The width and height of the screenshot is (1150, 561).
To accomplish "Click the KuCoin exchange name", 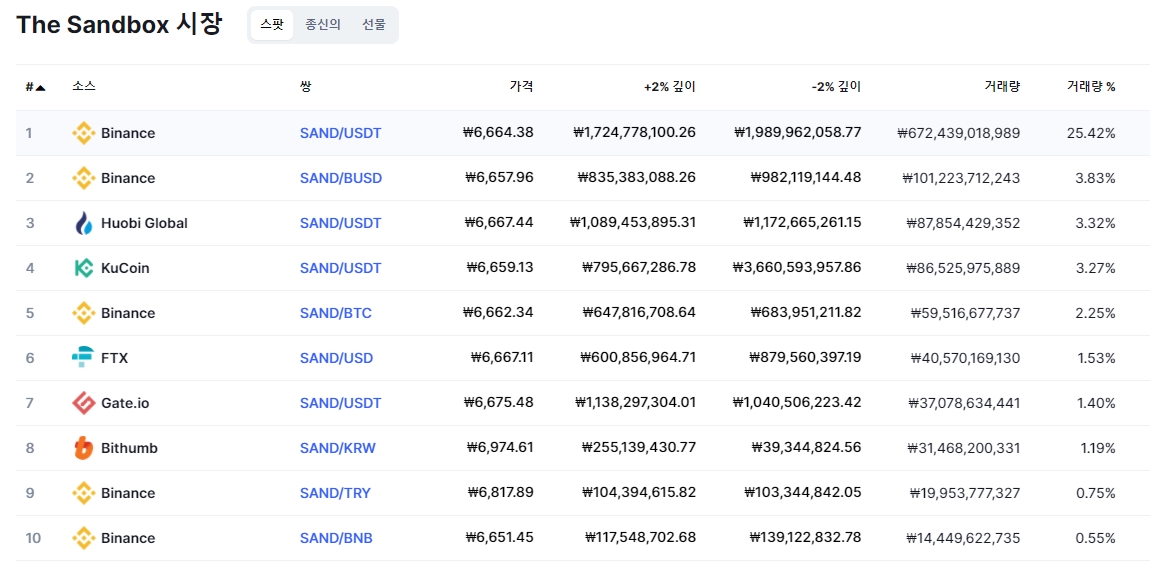I will click(125, 268).
